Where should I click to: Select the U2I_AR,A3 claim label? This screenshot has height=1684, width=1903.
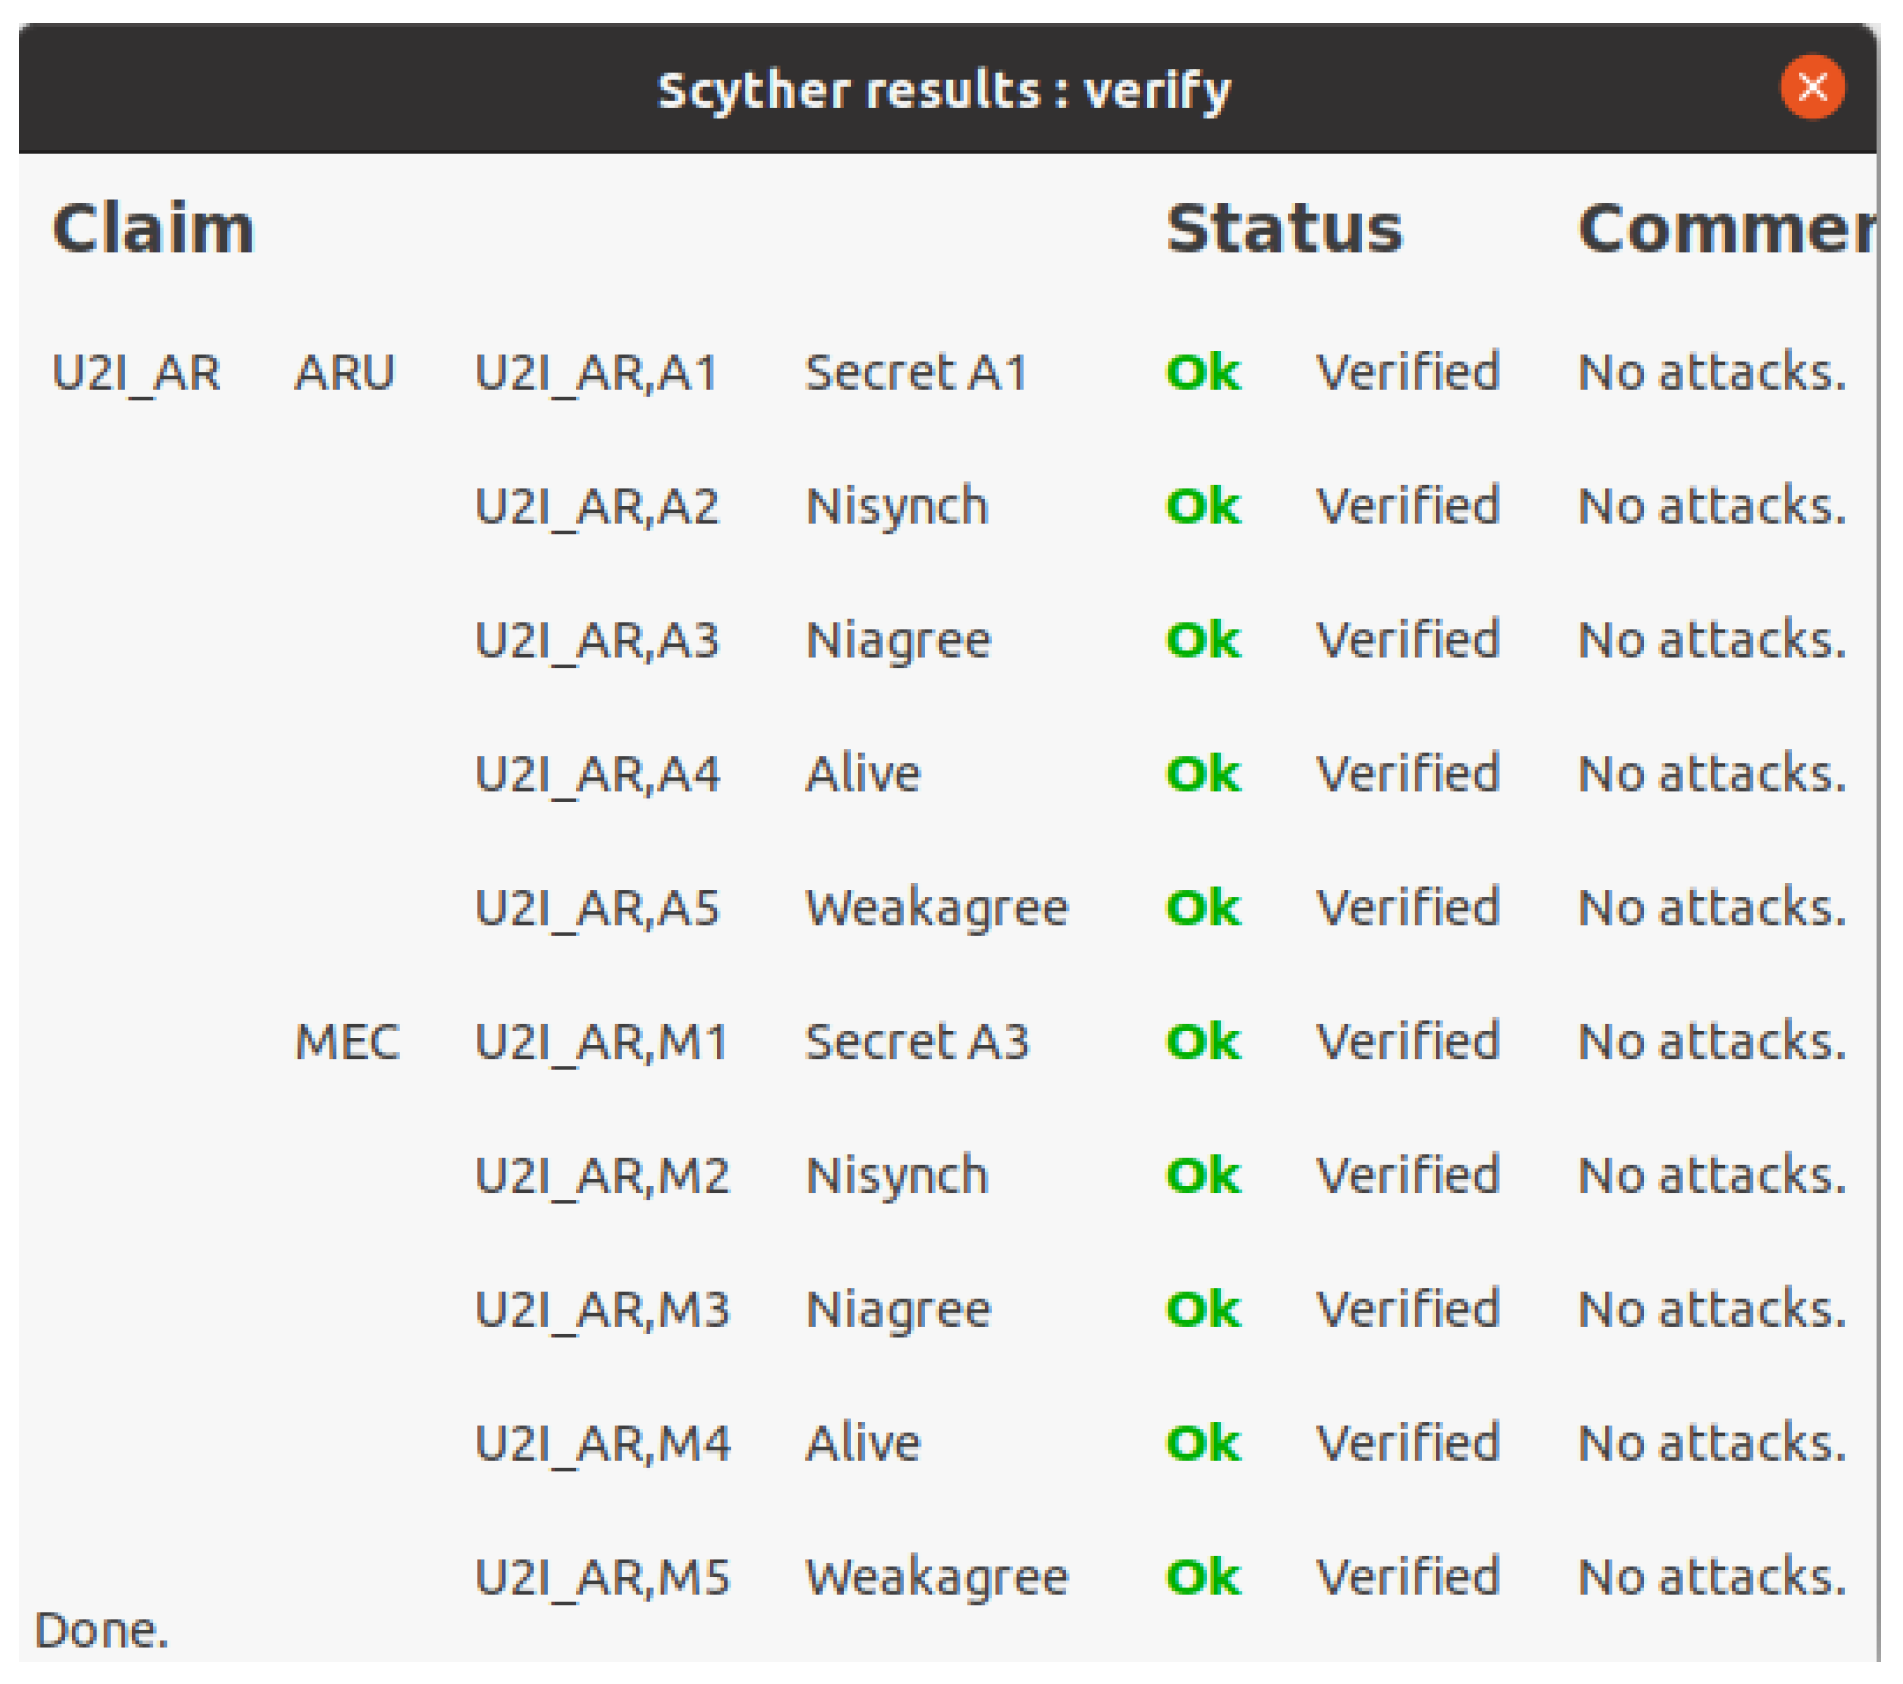[x=597, y=640]
